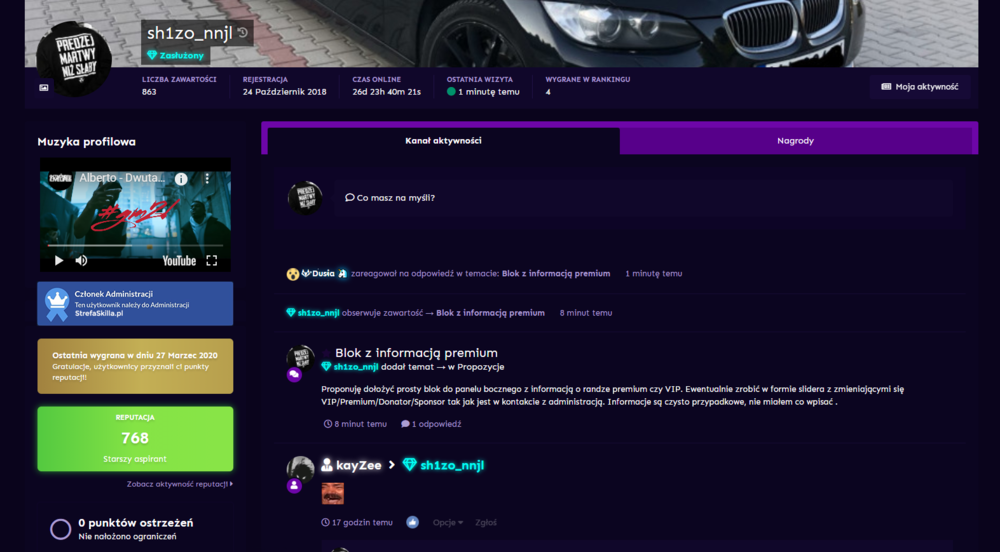Click the cyan sh1zo_nnjl name after kayZee
1000x552 pixels.
click(x=452, y=465)
